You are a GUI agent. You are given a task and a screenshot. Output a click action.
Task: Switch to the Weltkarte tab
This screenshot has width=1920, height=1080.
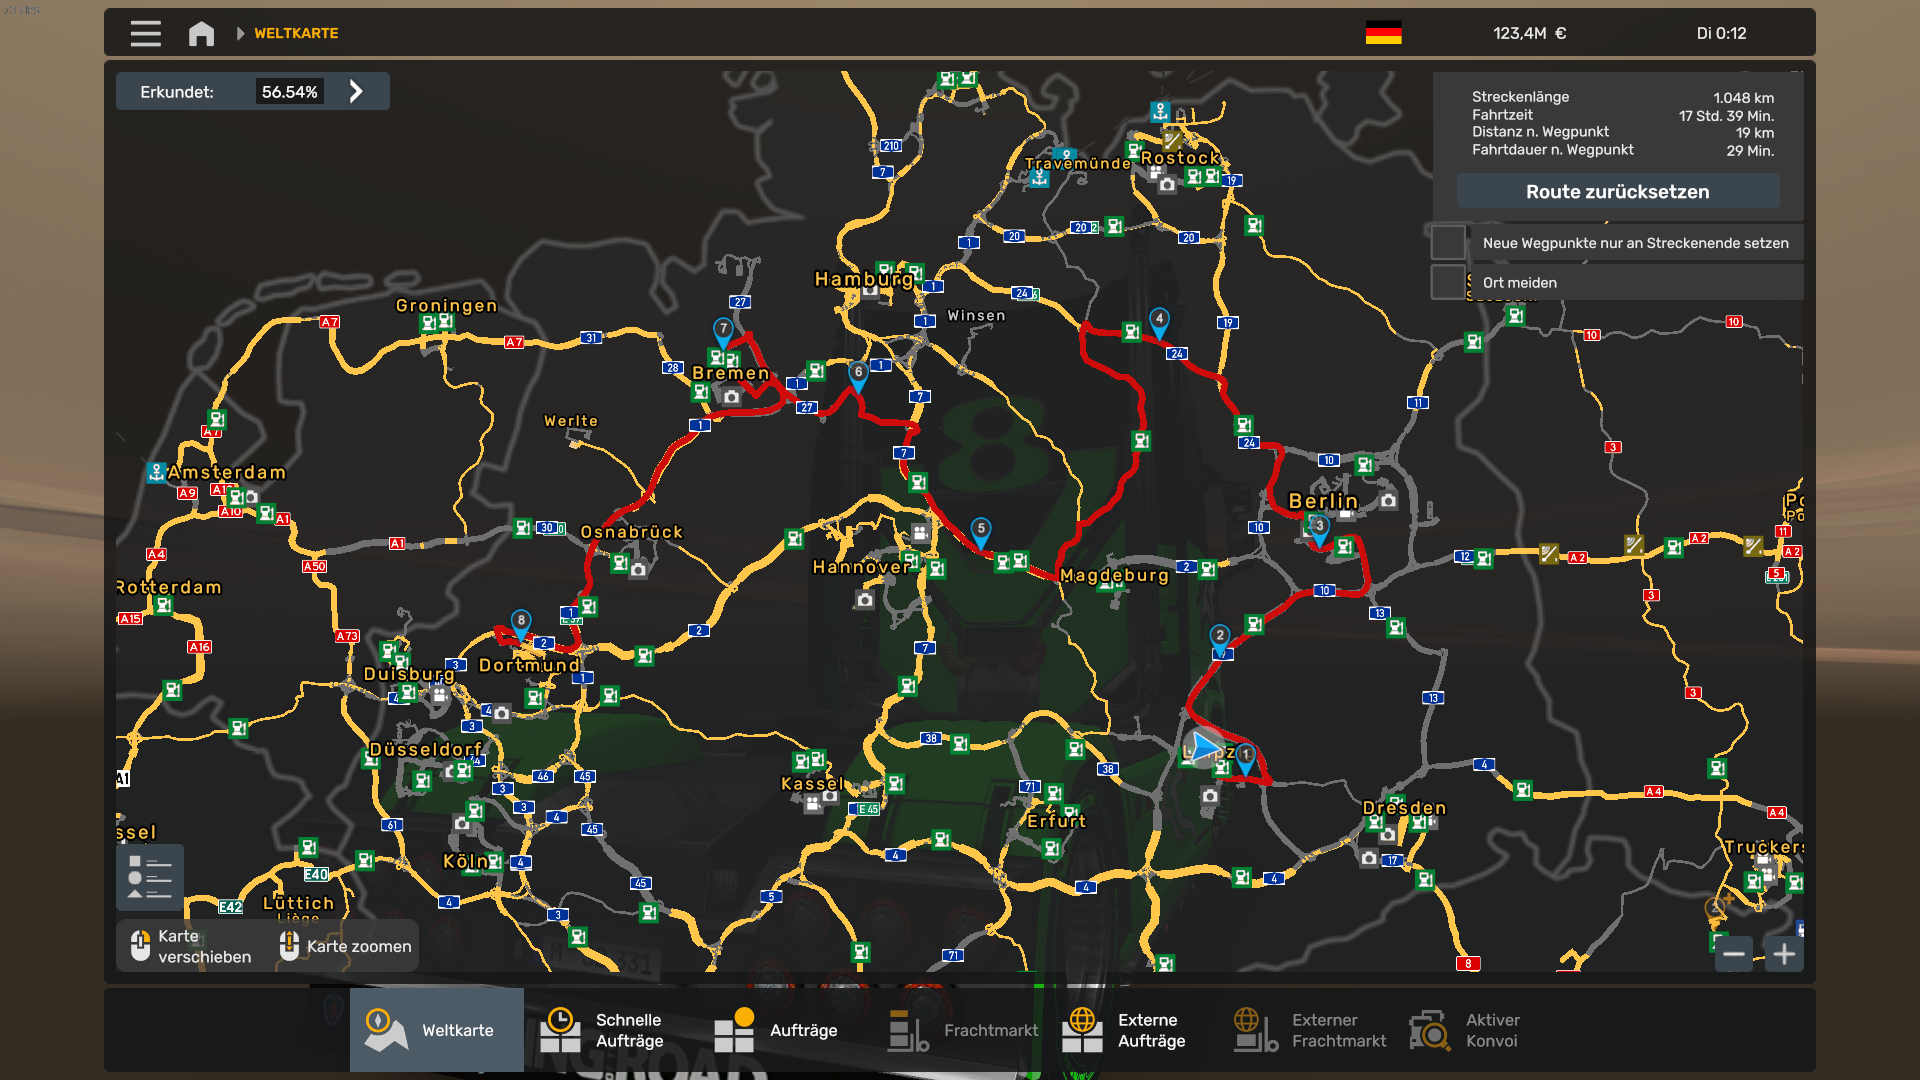(437, 1030)
